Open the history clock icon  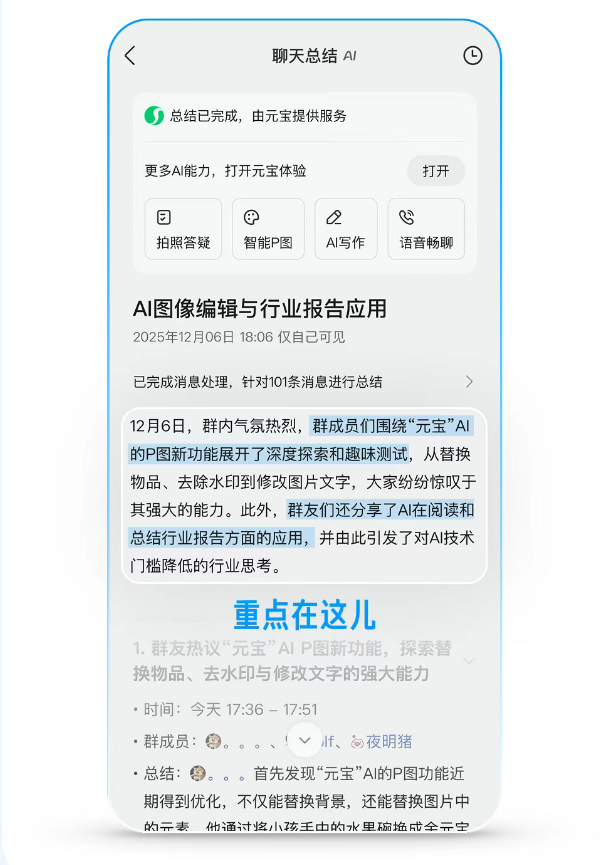coord(472,55)
